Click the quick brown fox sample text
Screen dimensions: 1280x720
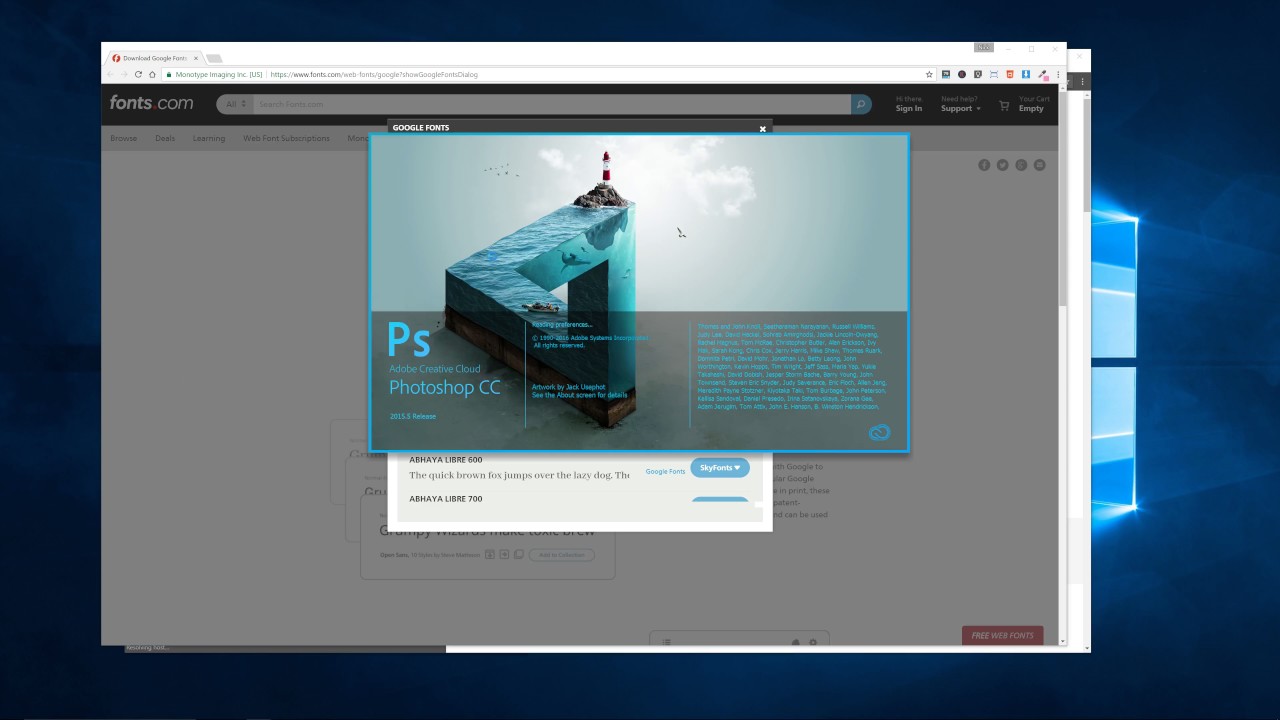tap(519, 476)
